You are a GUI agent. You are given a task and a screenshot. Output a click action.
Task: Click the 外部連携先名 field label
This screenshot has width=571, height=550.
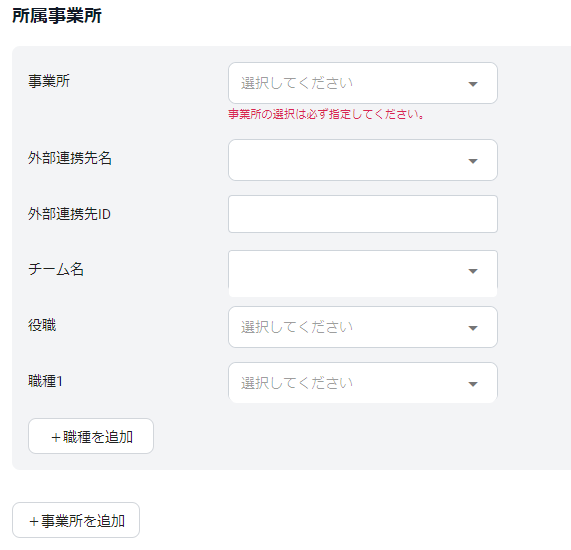coord(70,158)
